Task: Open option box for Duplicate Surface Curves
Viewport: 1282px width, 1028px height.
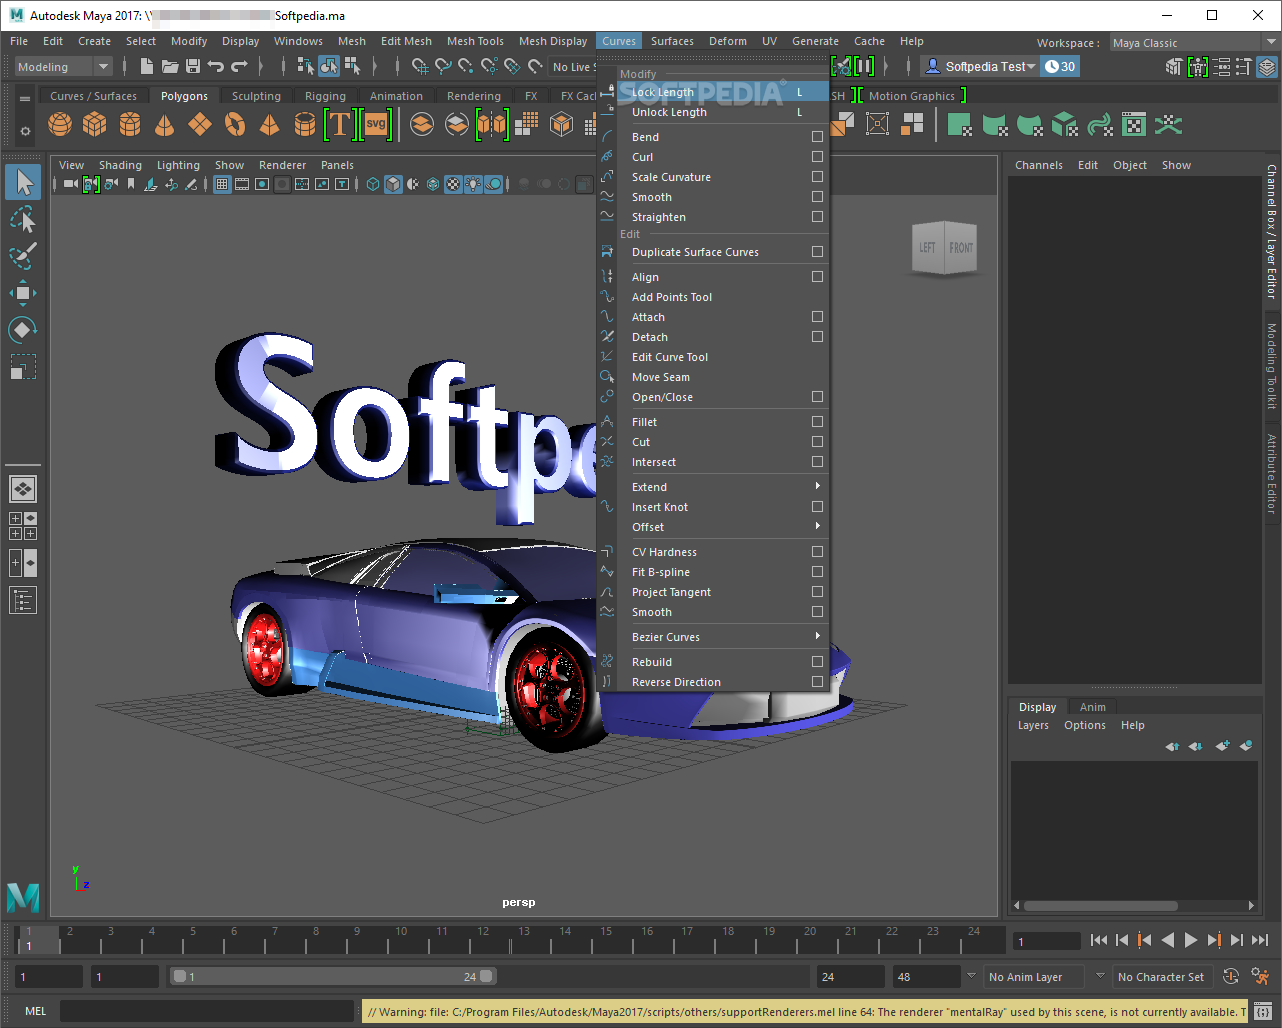Action: [817, 252]
